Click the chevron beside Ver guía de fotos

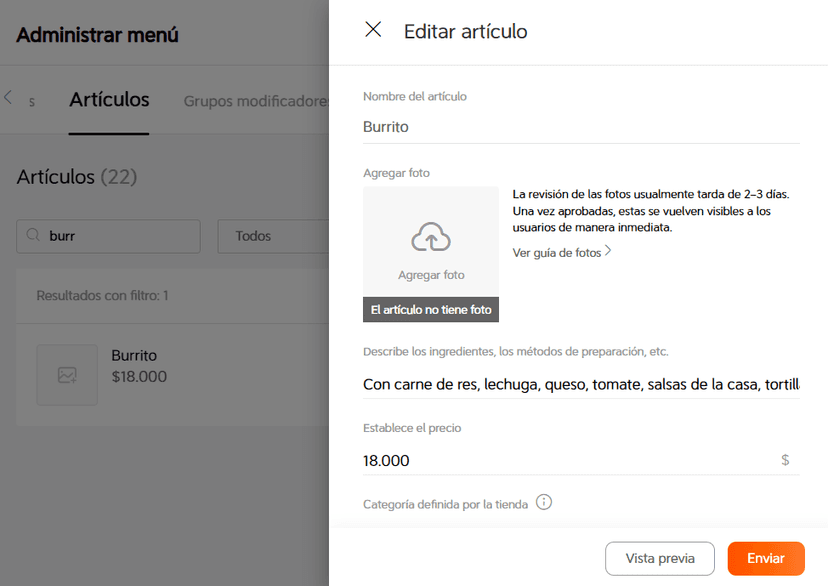point(608,252)
